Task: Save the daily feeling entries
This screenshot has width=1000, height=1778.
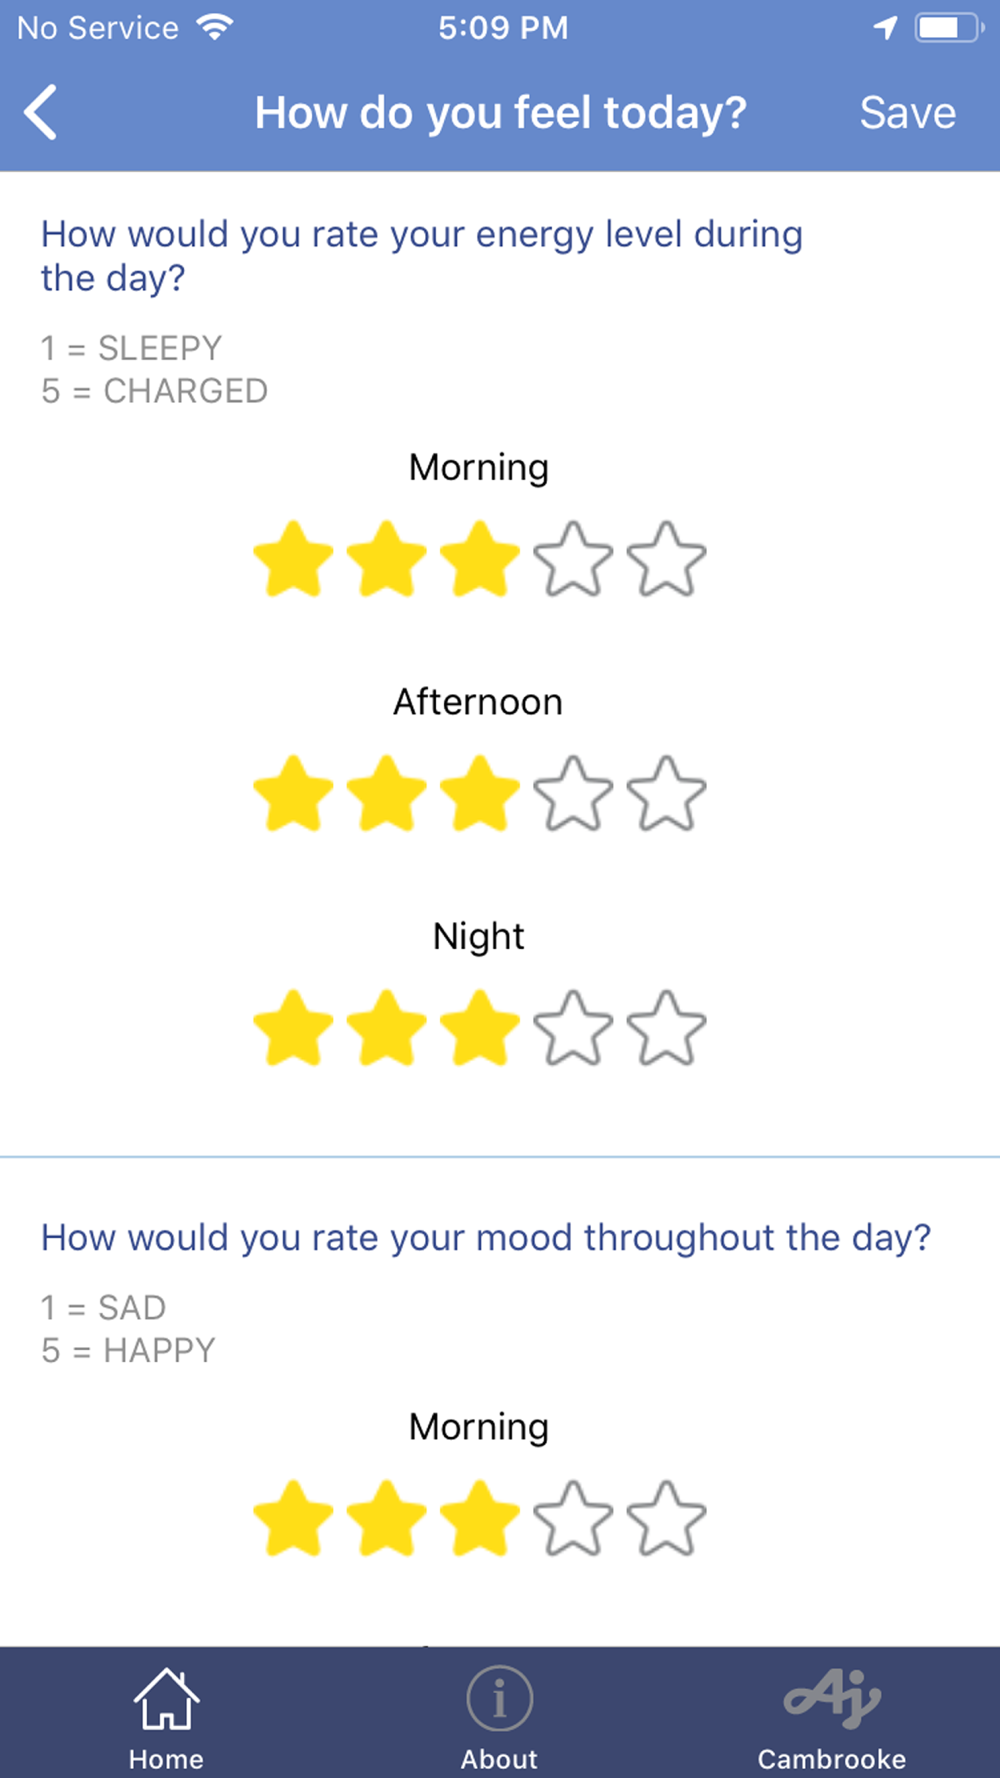Action: point(908,113)
